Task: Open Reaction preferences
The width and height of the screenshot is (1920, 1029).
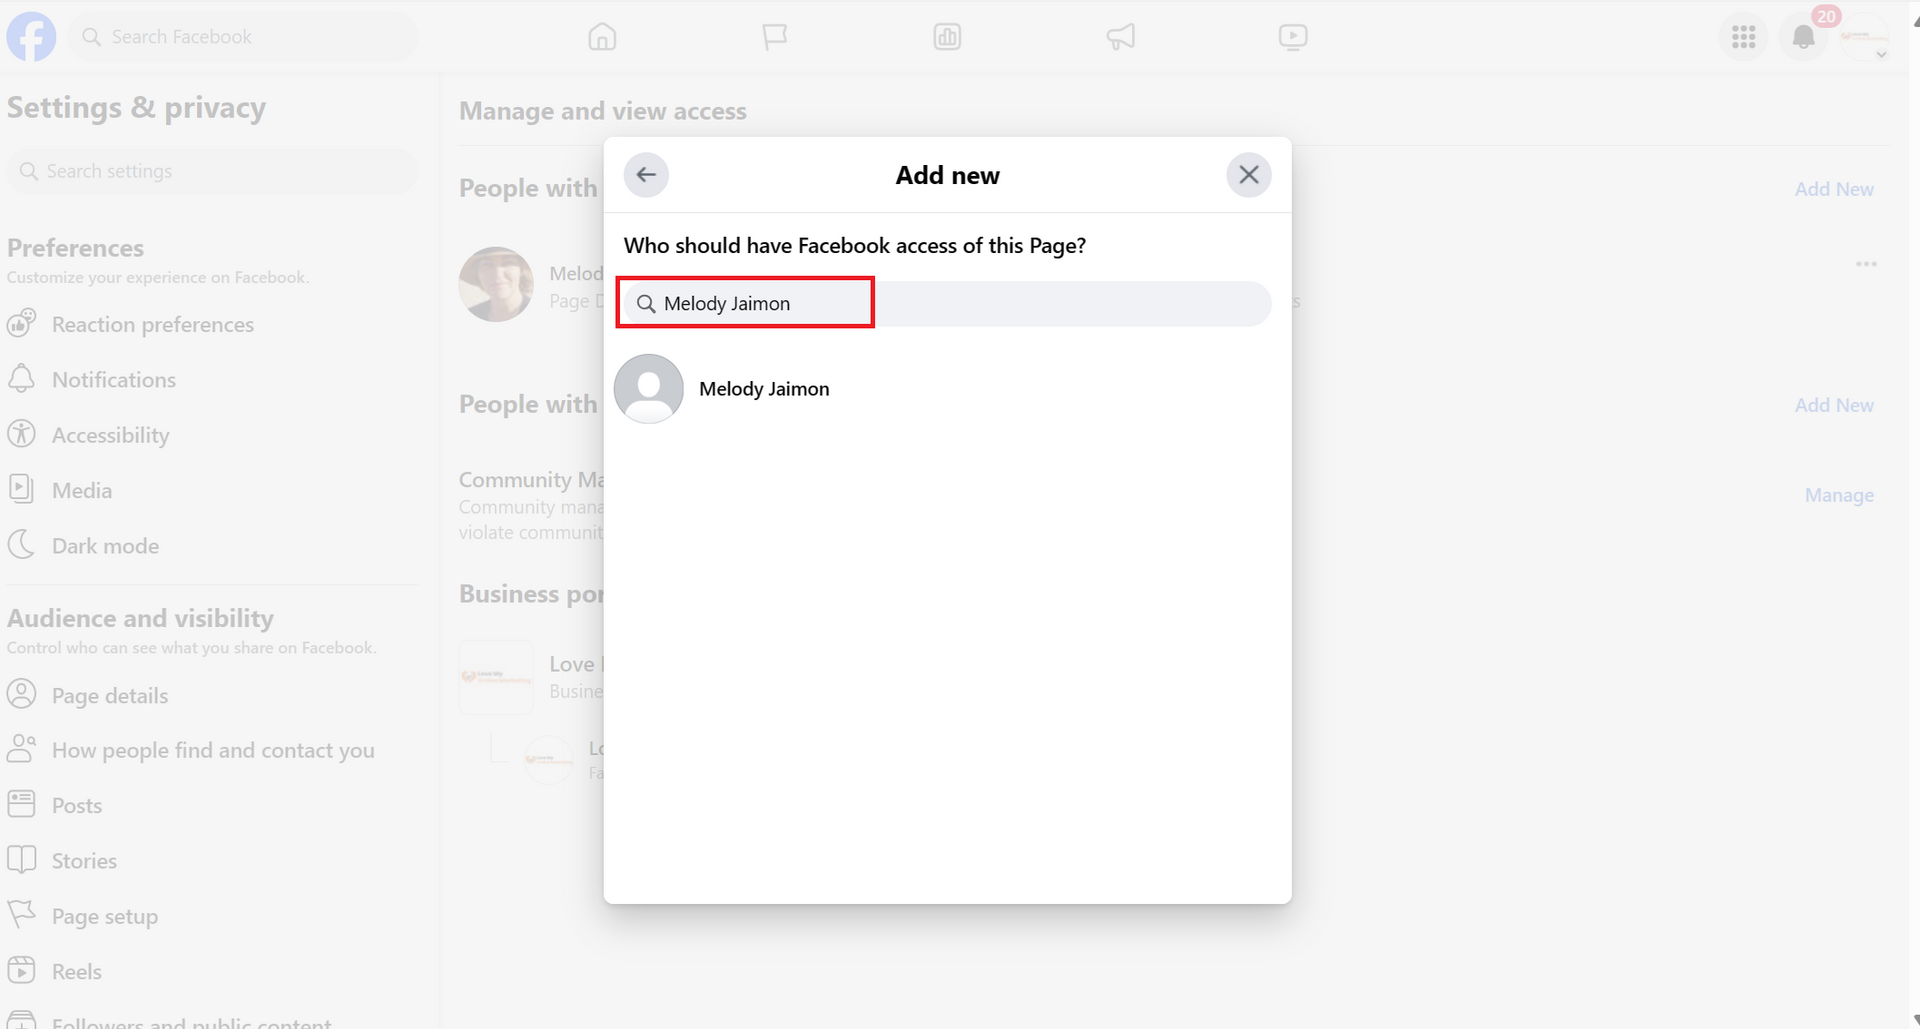Action: 153,325
